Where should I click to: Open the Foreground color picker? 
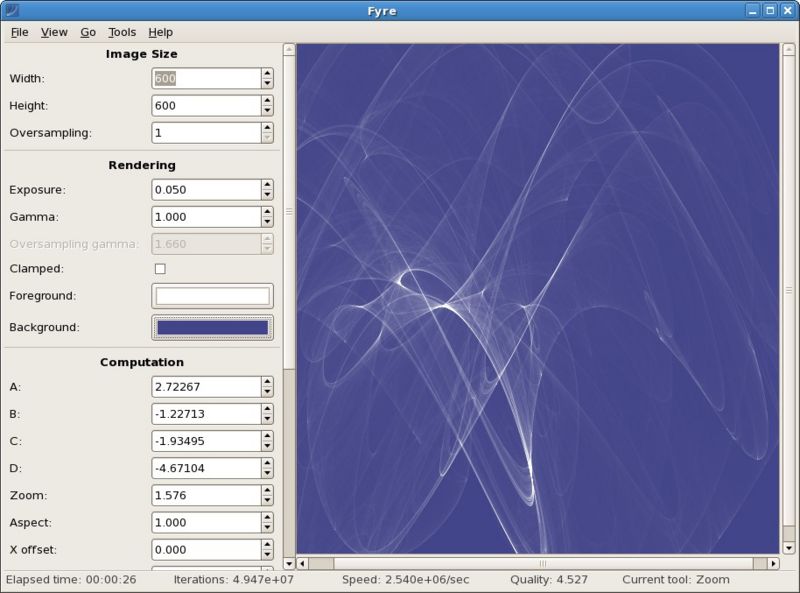[x=212, y=296]
